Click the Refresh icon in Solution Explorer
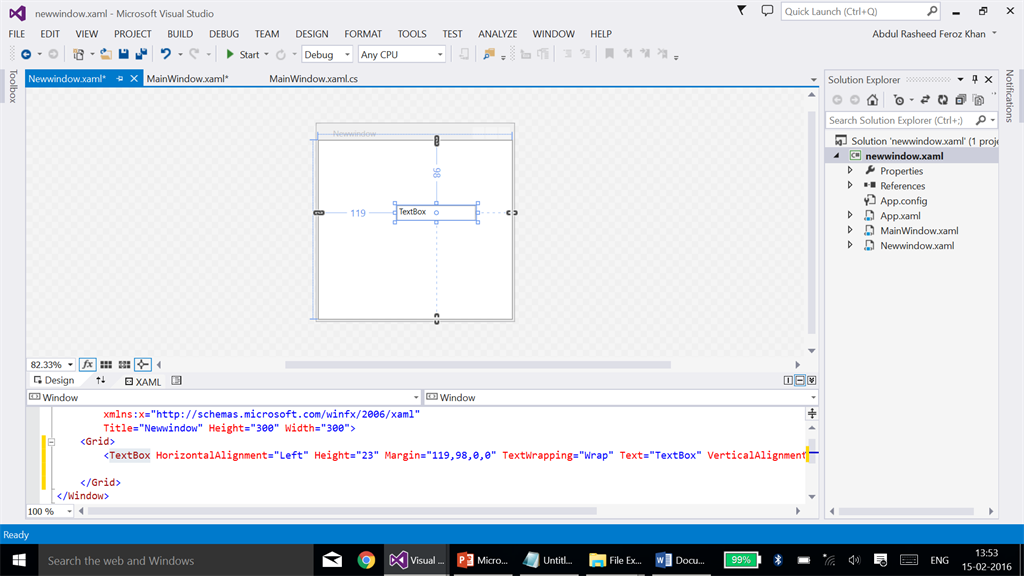 coord(943,100)
